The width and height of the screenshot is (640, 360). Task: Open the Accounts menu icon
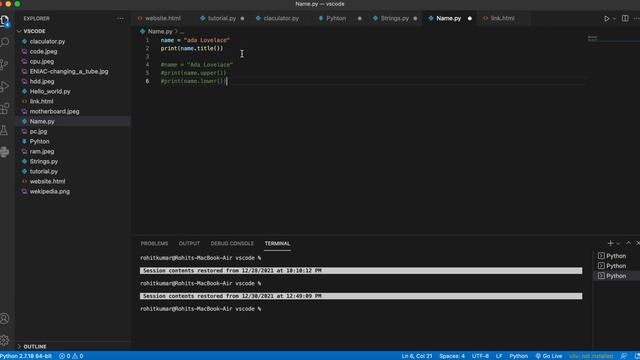[5, 318]
